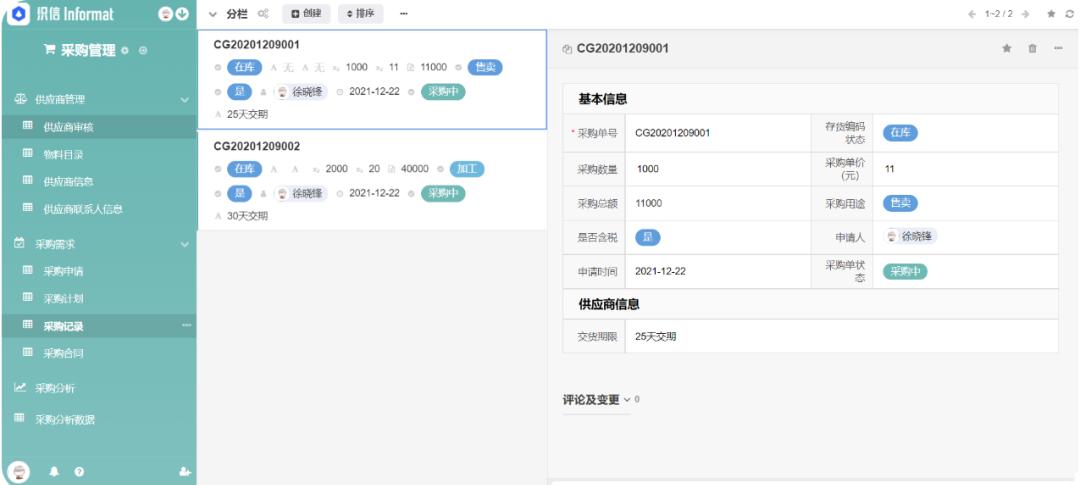1080x485 pixels.
Task: Click the 创建 button
Action: click(307, 14)
